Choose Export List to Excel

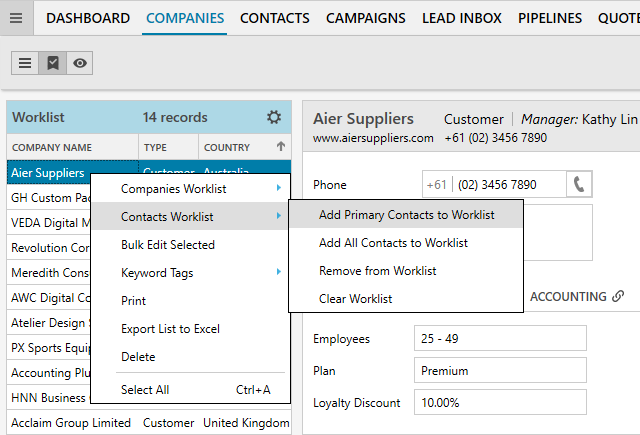point(170,329)
